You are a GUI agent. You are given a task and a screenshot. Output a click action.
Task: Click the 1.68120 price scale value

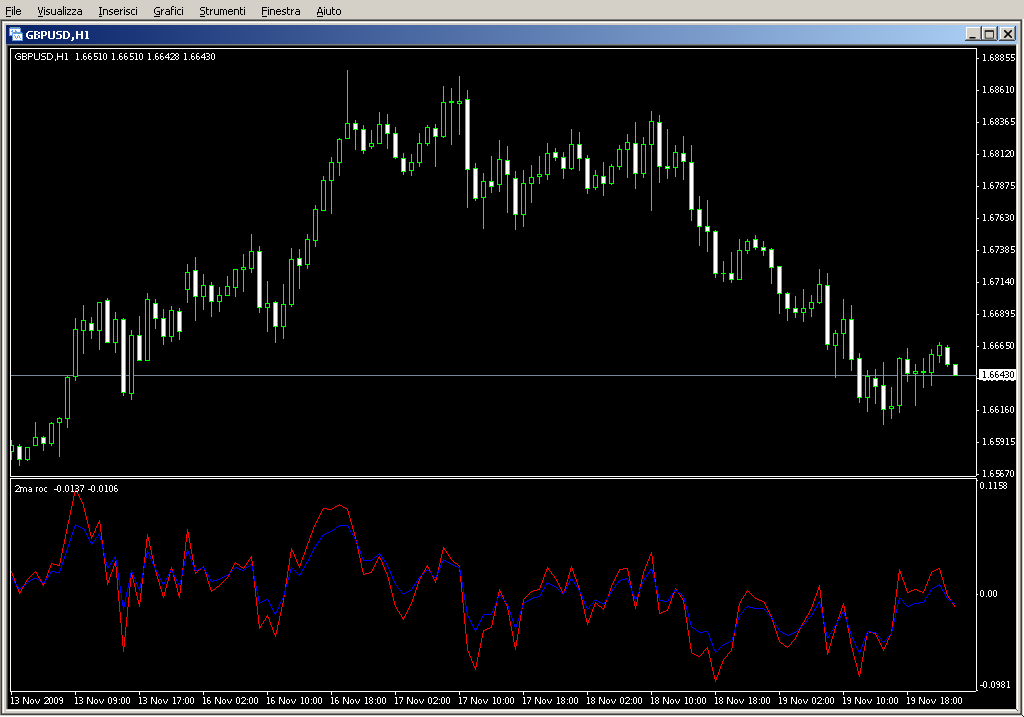pyautogui.click(x=999, y=153)
